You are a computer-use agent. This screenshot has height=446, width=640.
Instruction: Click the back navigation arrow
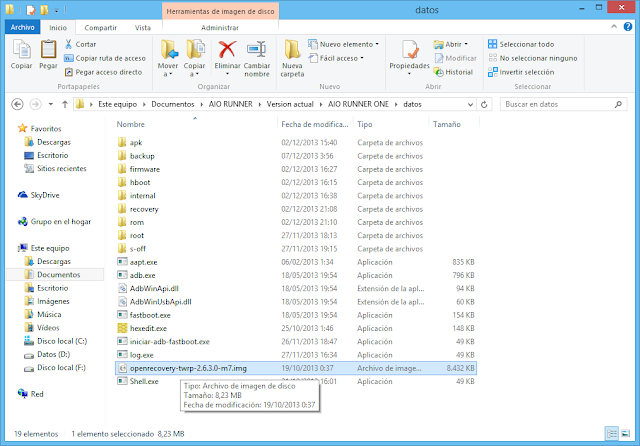[17, 104]
